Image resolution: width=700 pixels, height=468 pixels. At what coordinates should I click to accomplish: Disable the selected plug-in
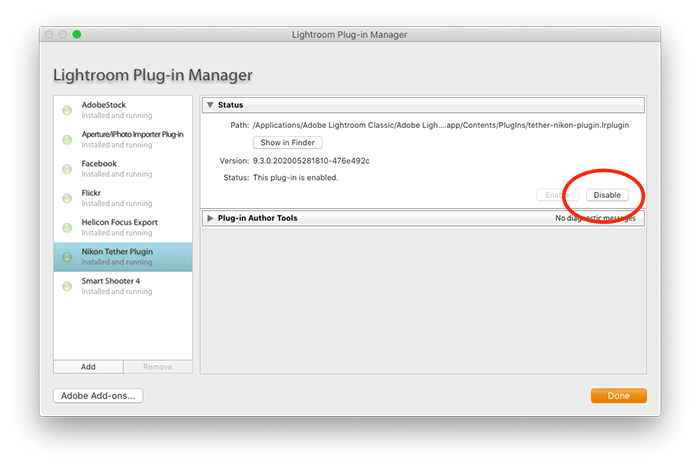coord(607,195)
